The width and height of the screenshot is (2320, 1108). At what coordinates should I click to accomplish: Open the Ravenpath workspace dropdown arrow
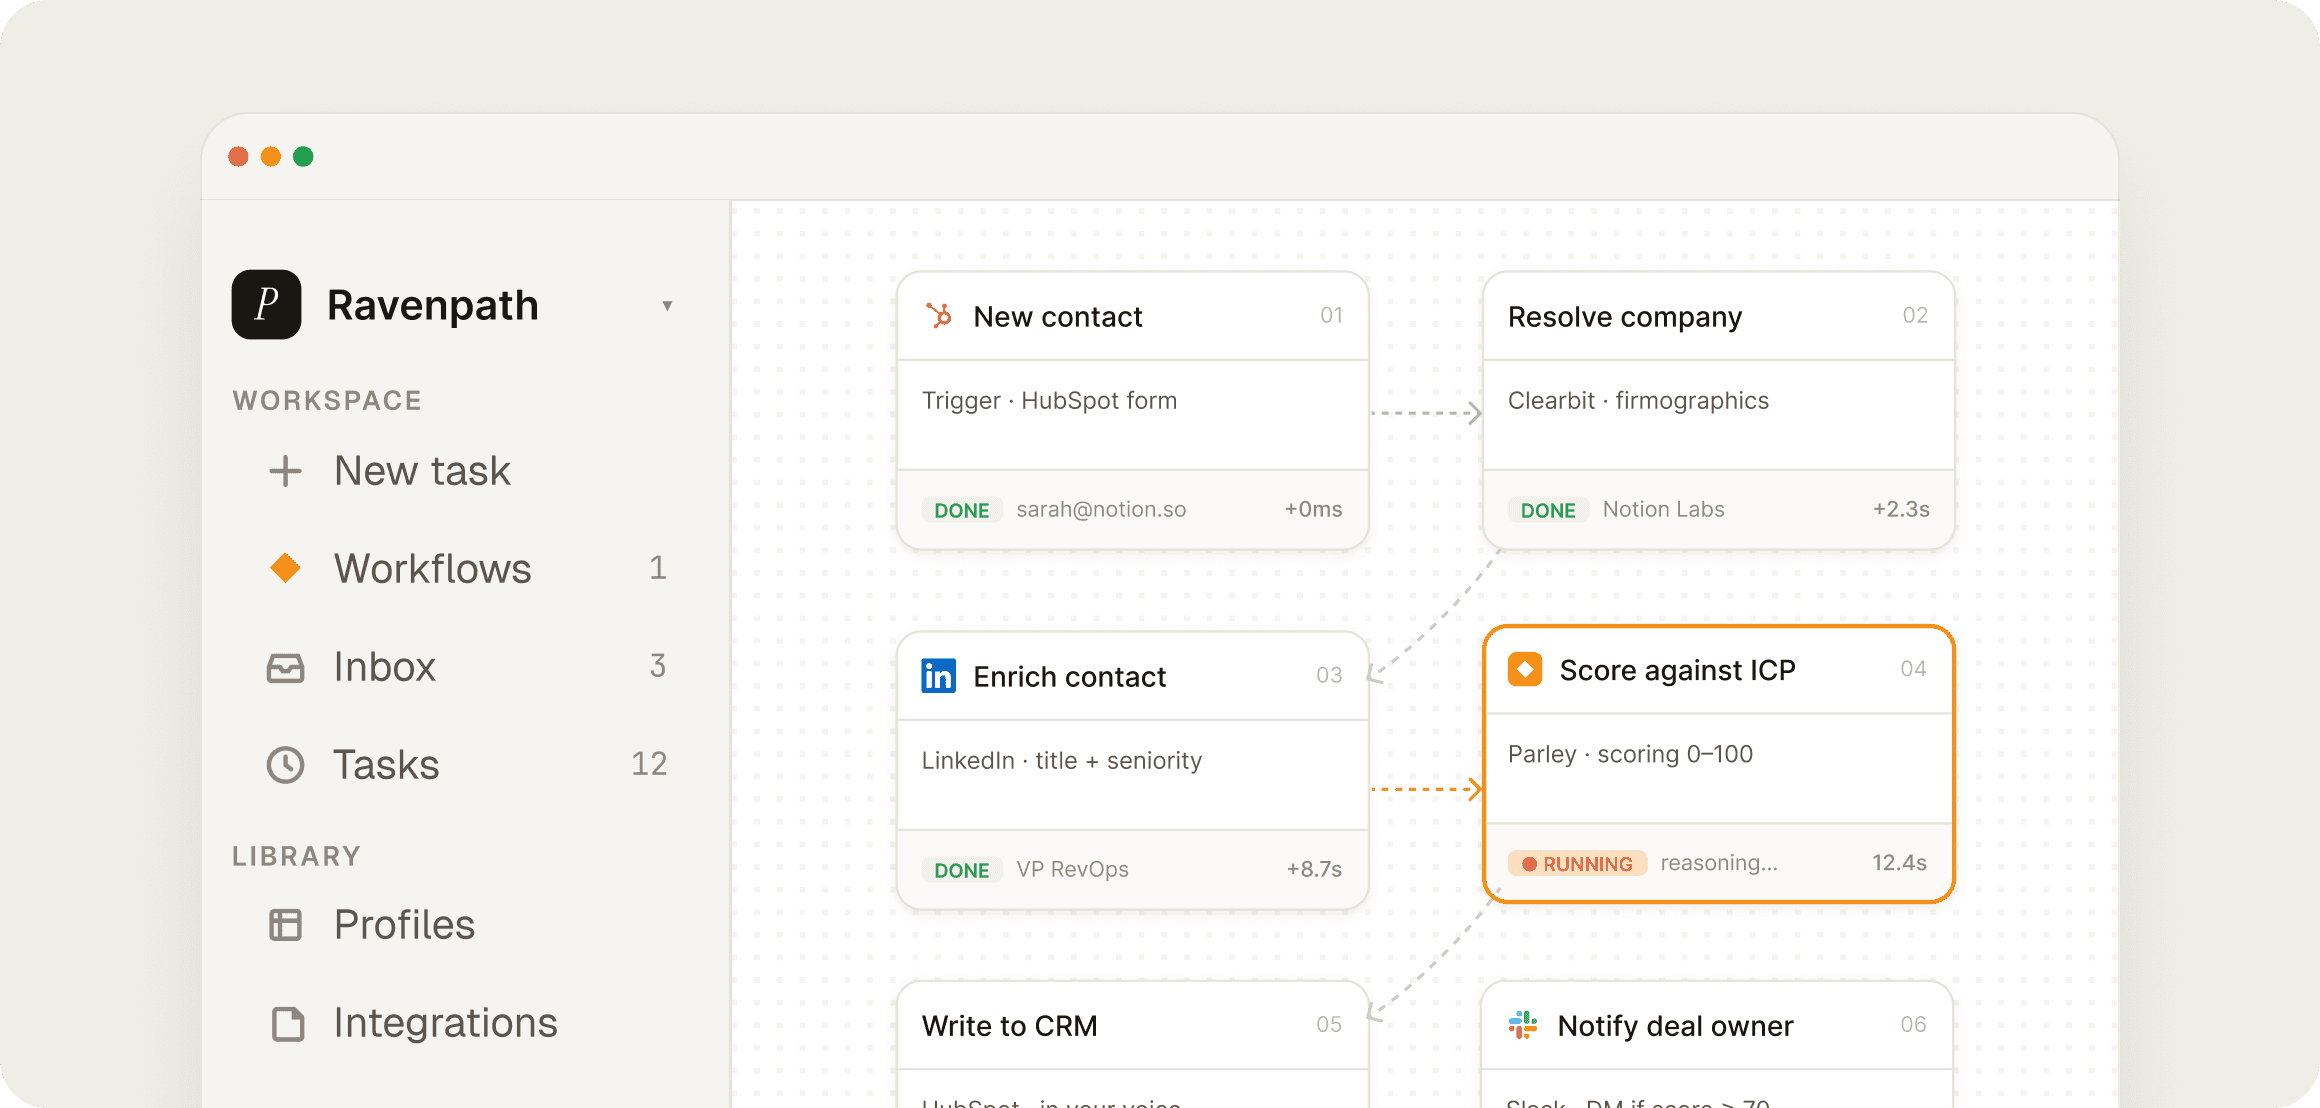coord(667,306)
